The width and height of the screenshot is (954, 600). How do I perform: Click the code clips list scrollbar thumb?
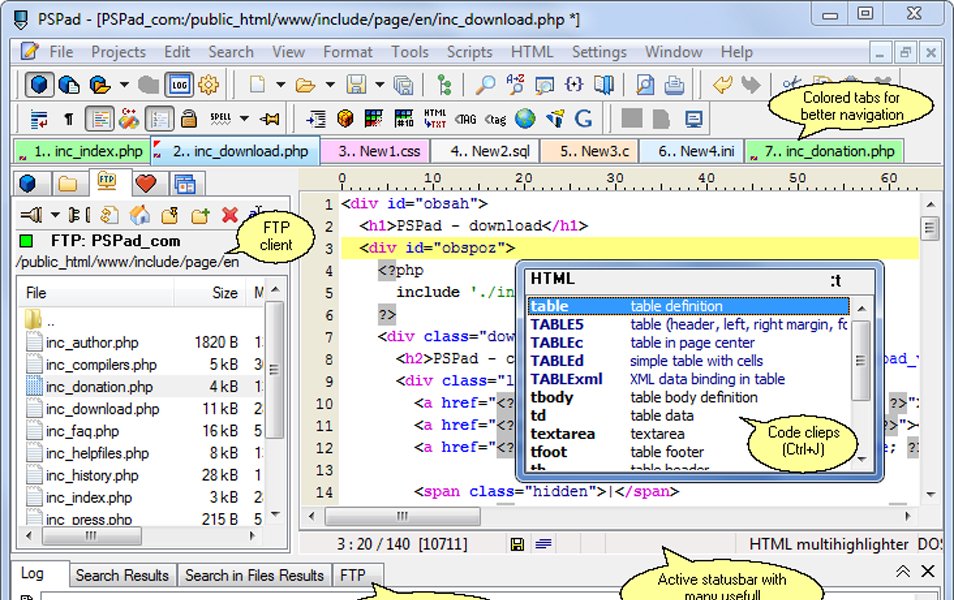pos(860,361)
